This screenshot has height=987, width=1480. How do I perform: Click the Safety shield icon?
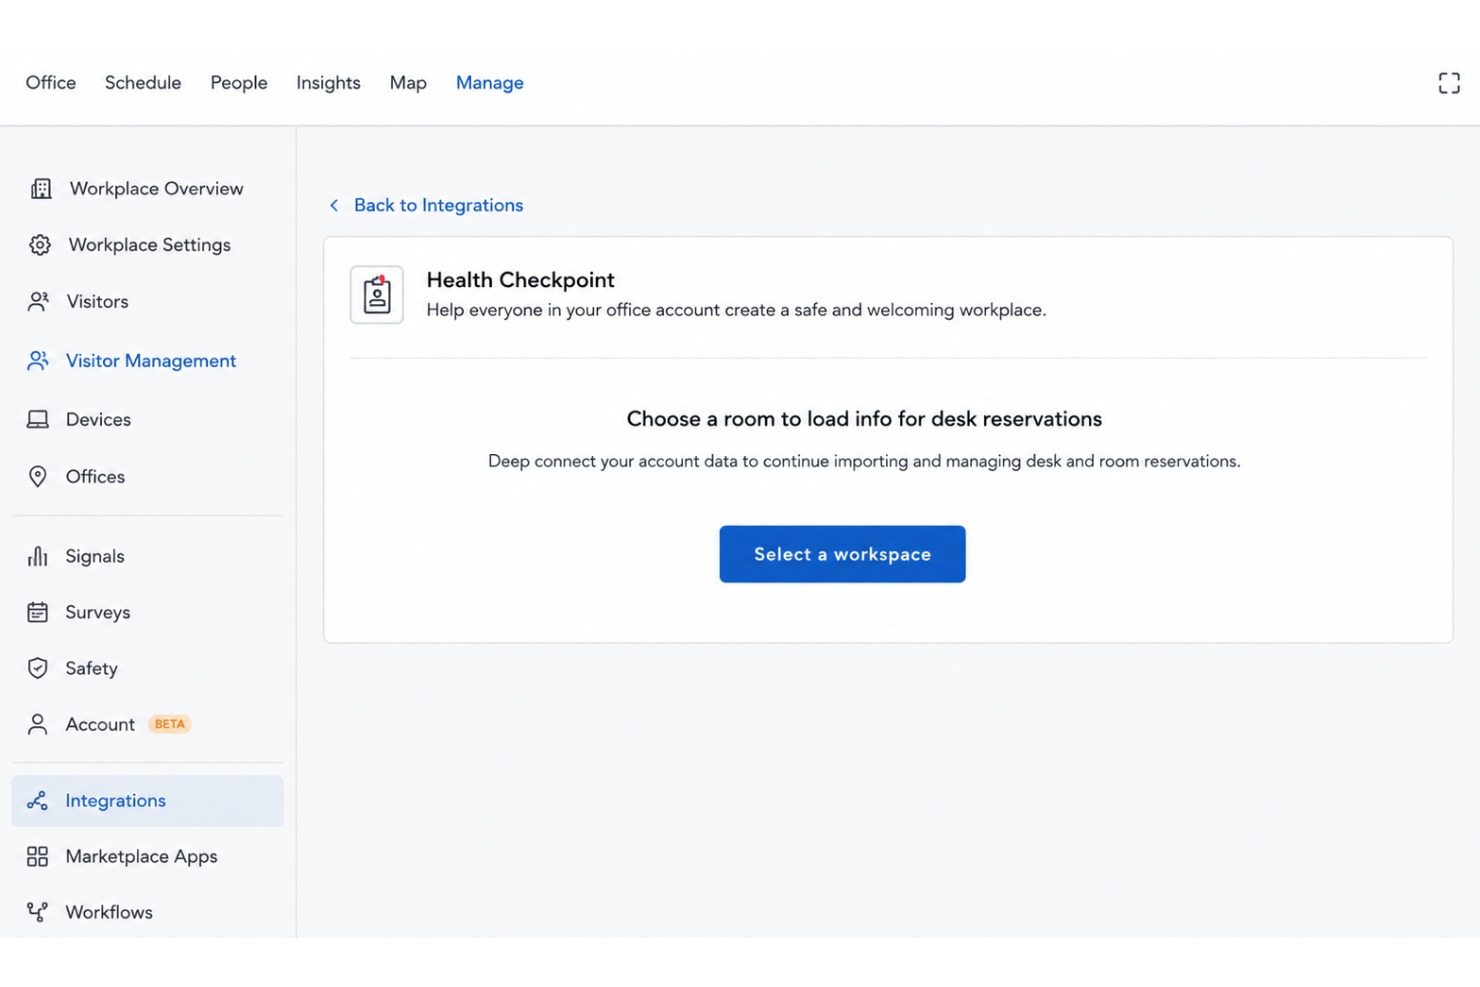point(38,668)
